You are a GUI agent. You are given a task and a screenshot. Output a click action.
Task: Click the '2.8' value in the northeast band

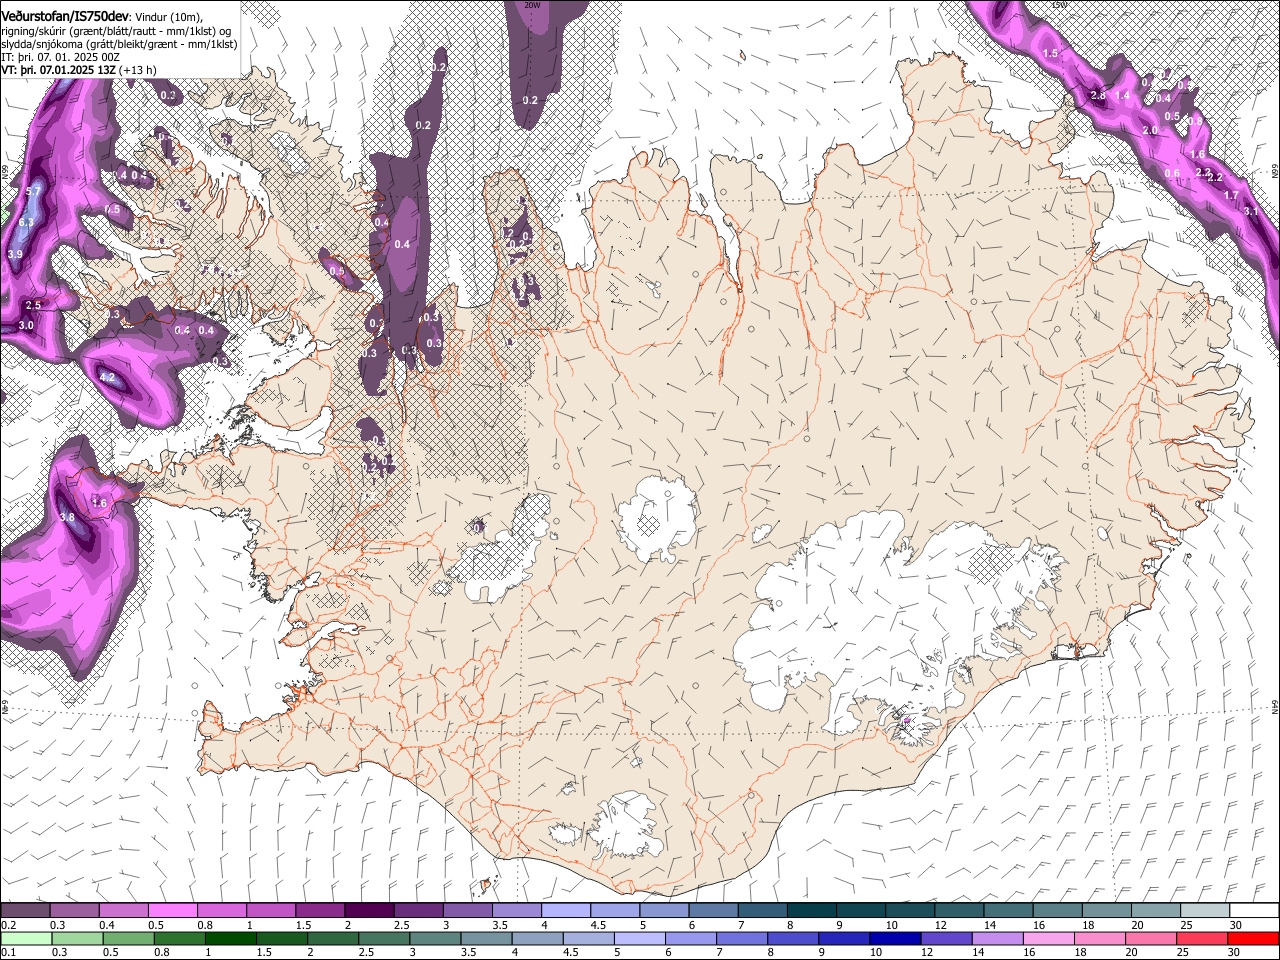(1098, 95)
